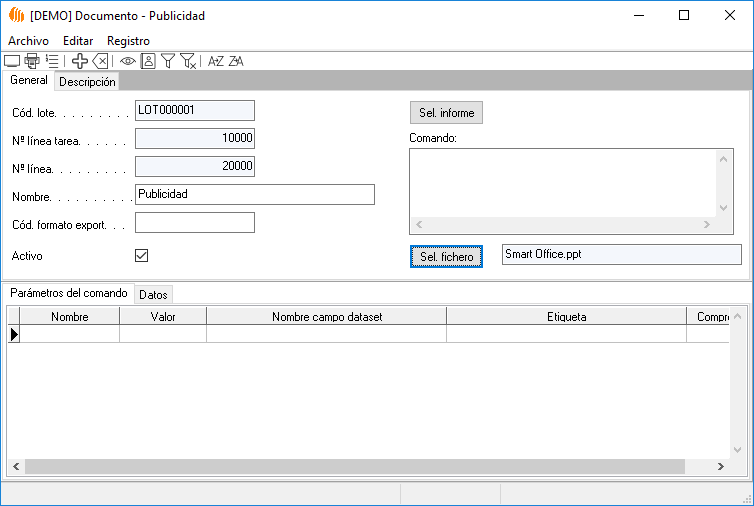Click the grid's horizontal scrollbar right arrow
The width and height of the screenshot is (754, 506).
(720, 467)
